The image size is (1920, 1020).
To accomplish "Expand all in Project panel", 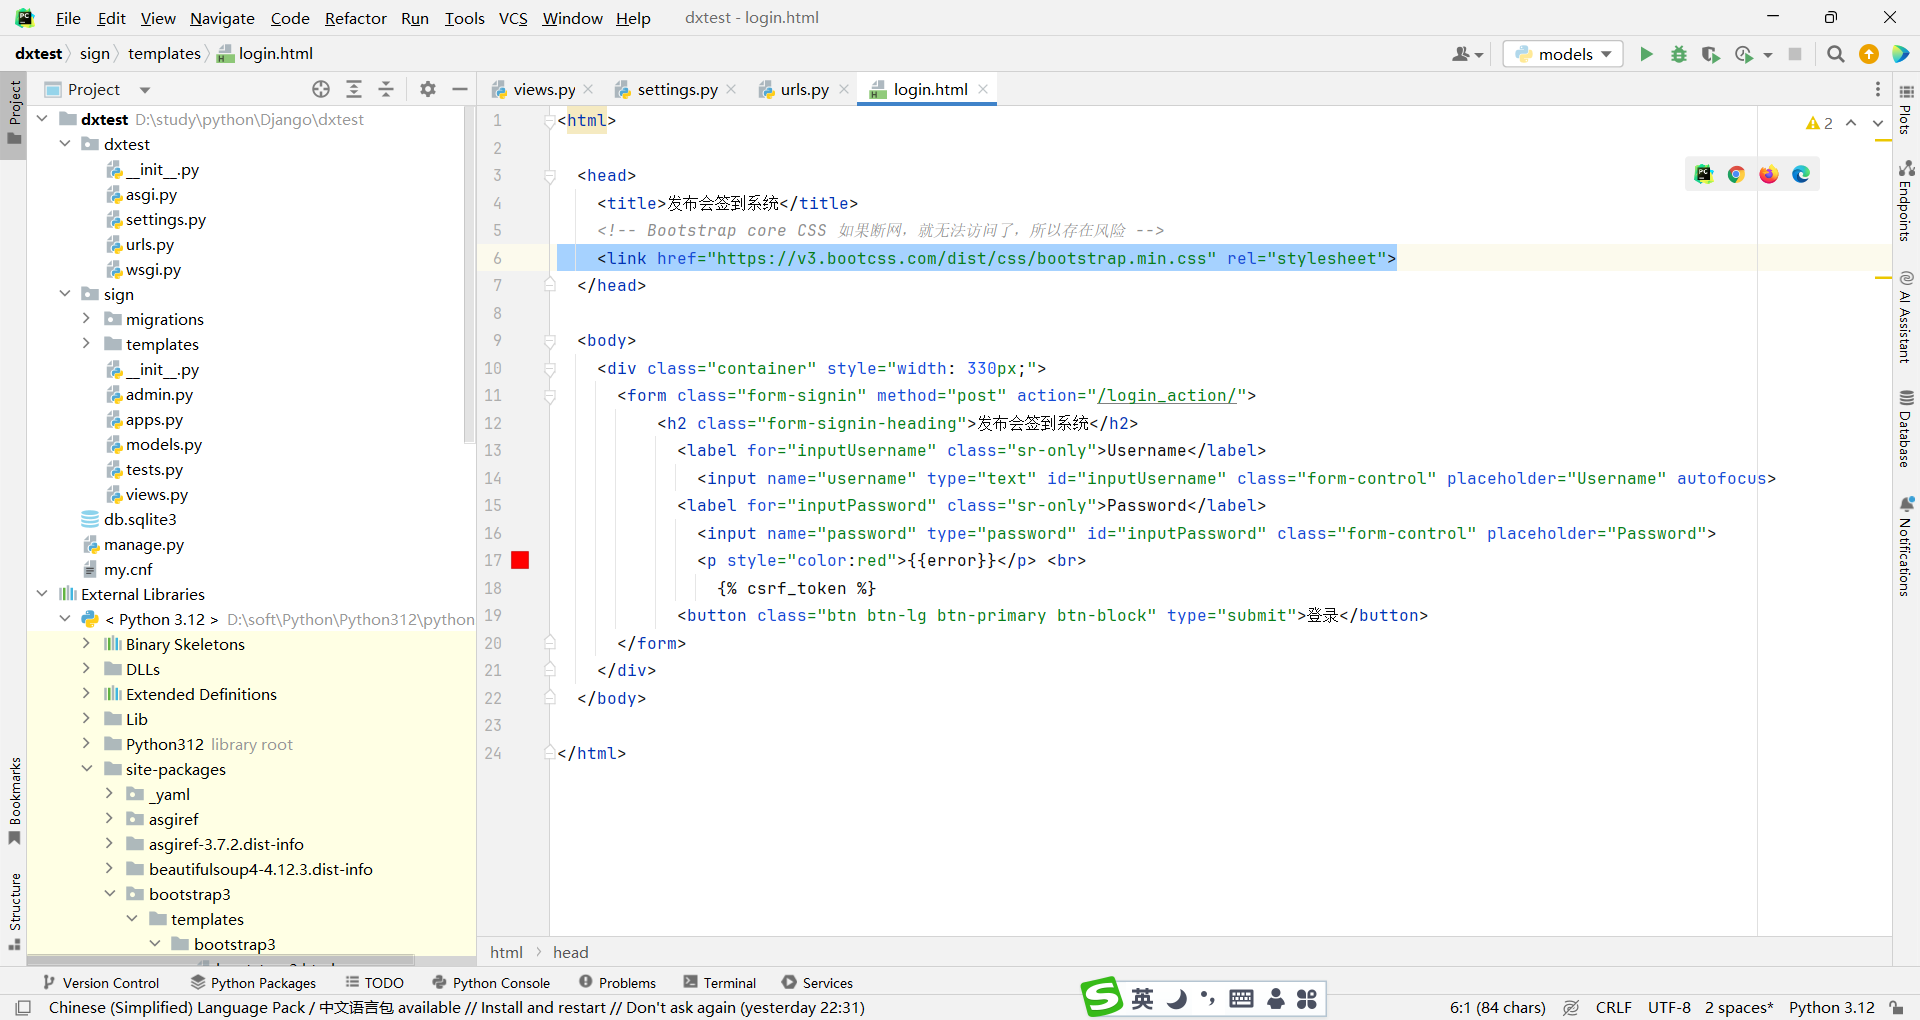I will tap(354, 89).
